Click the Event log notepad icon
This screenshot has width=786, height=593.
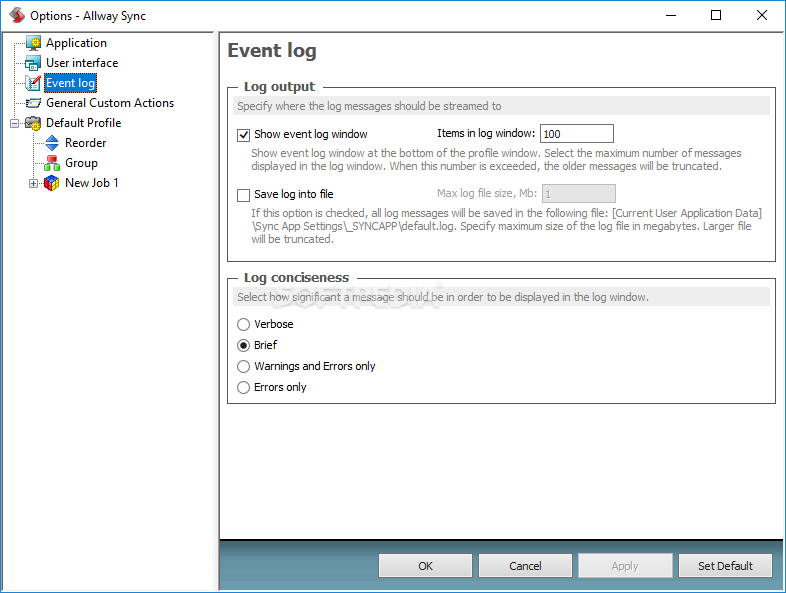pyautogui.click(x=33, y=83)
